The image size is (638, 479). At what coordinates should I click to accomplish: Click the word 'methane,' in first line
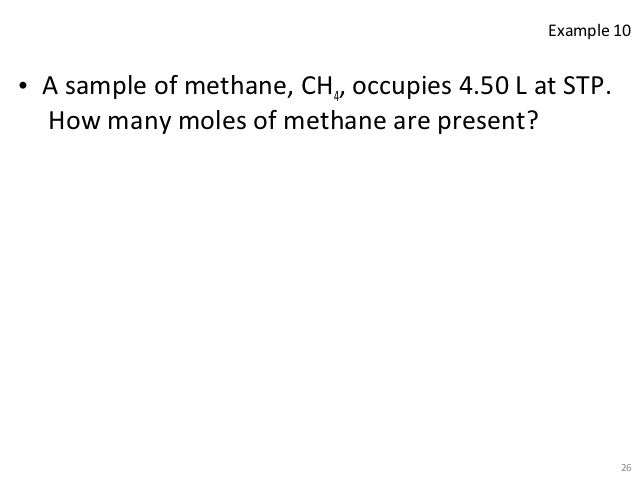(238, 86)
